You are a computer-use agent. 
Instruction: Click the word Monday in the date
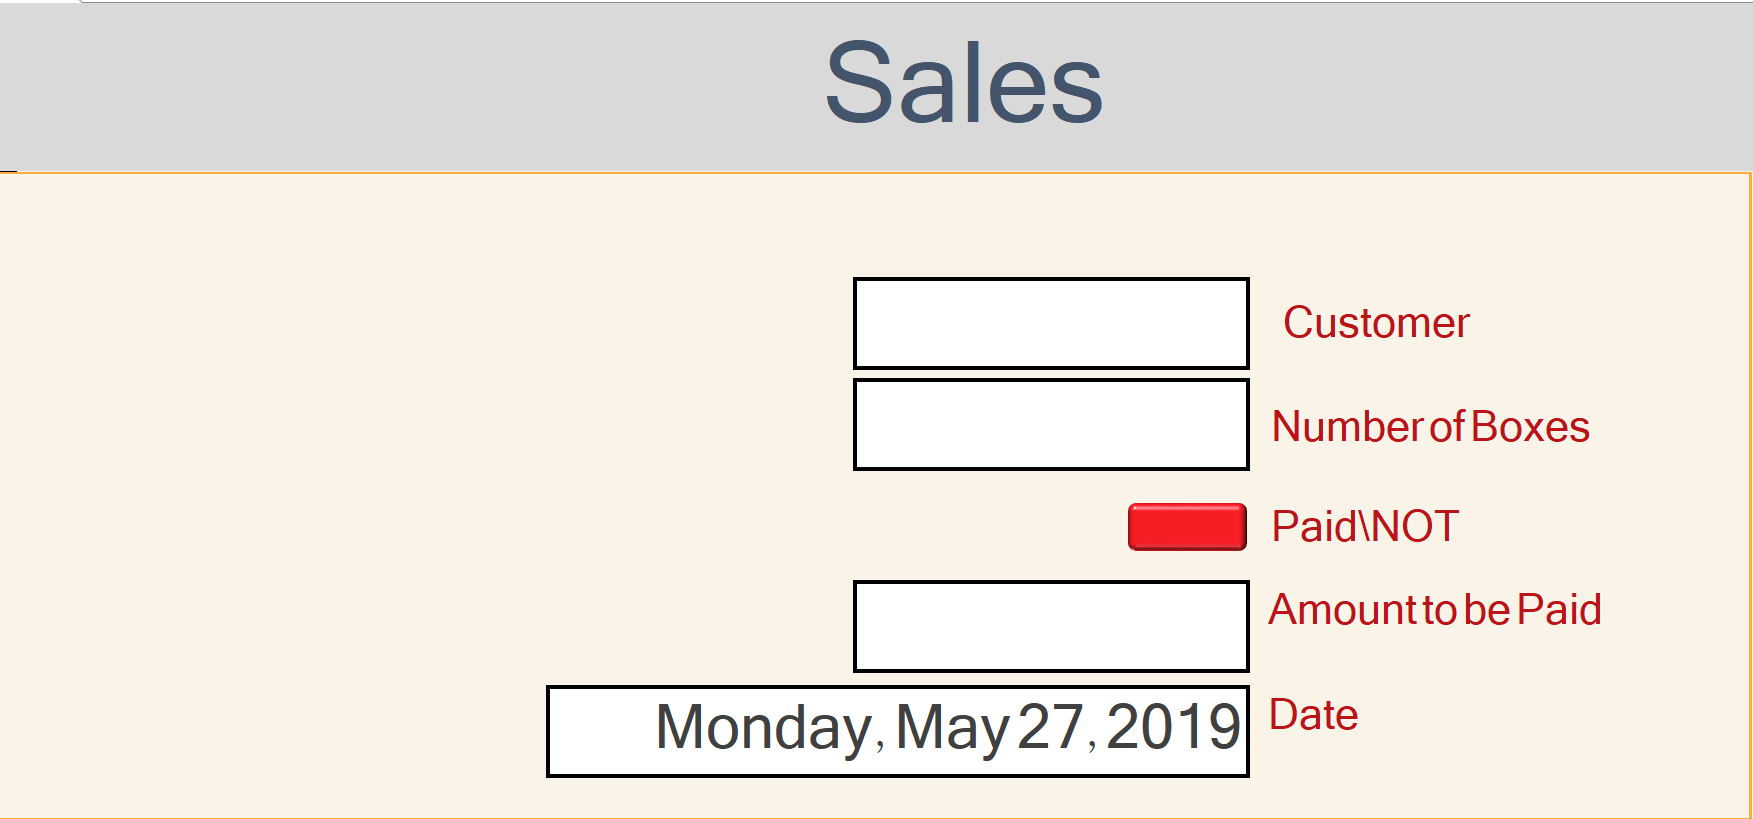764,727
